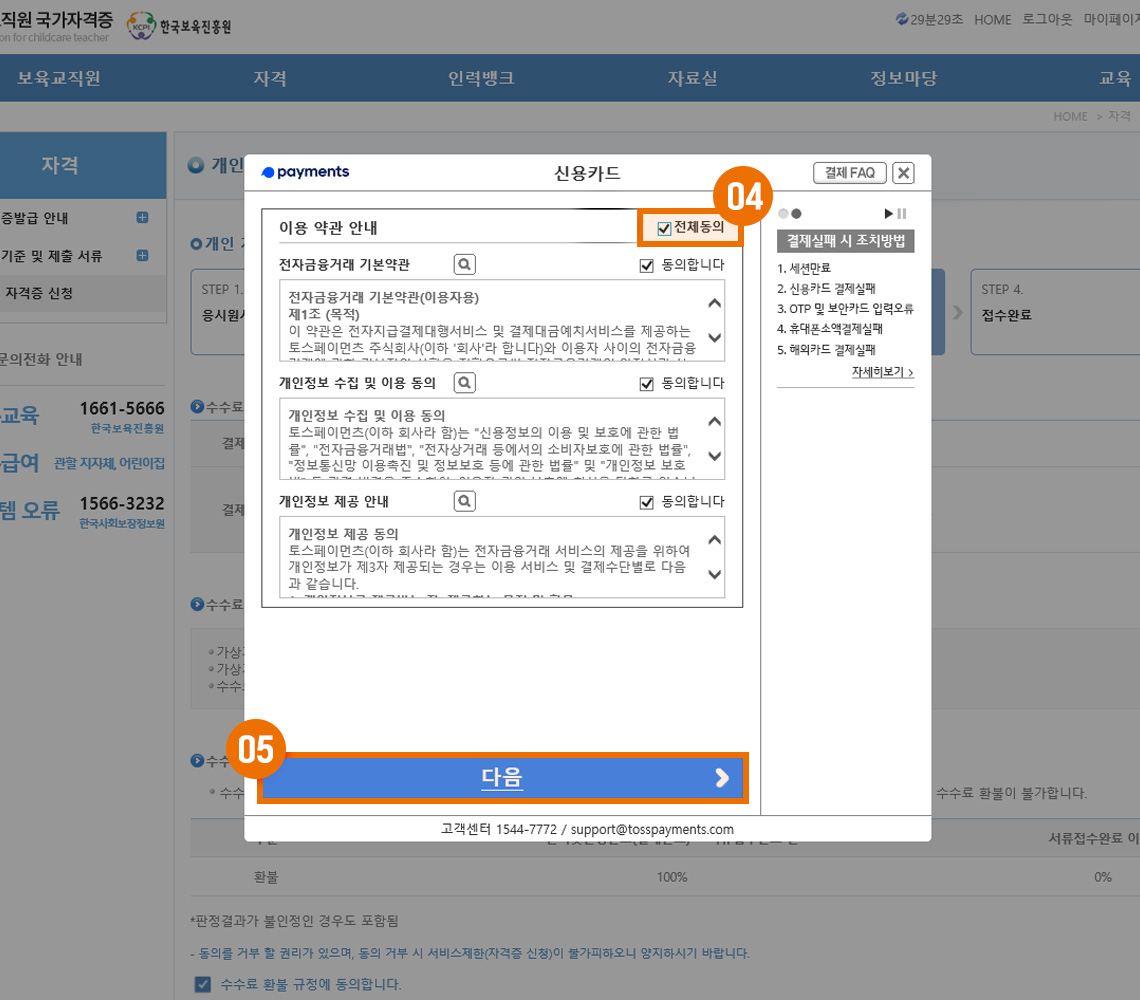Image resolution: width=1140 pixels, height=1000 pixels.
Task: Expand the 증발급 안내 plus icon
Action: click(x=142, y=218)
